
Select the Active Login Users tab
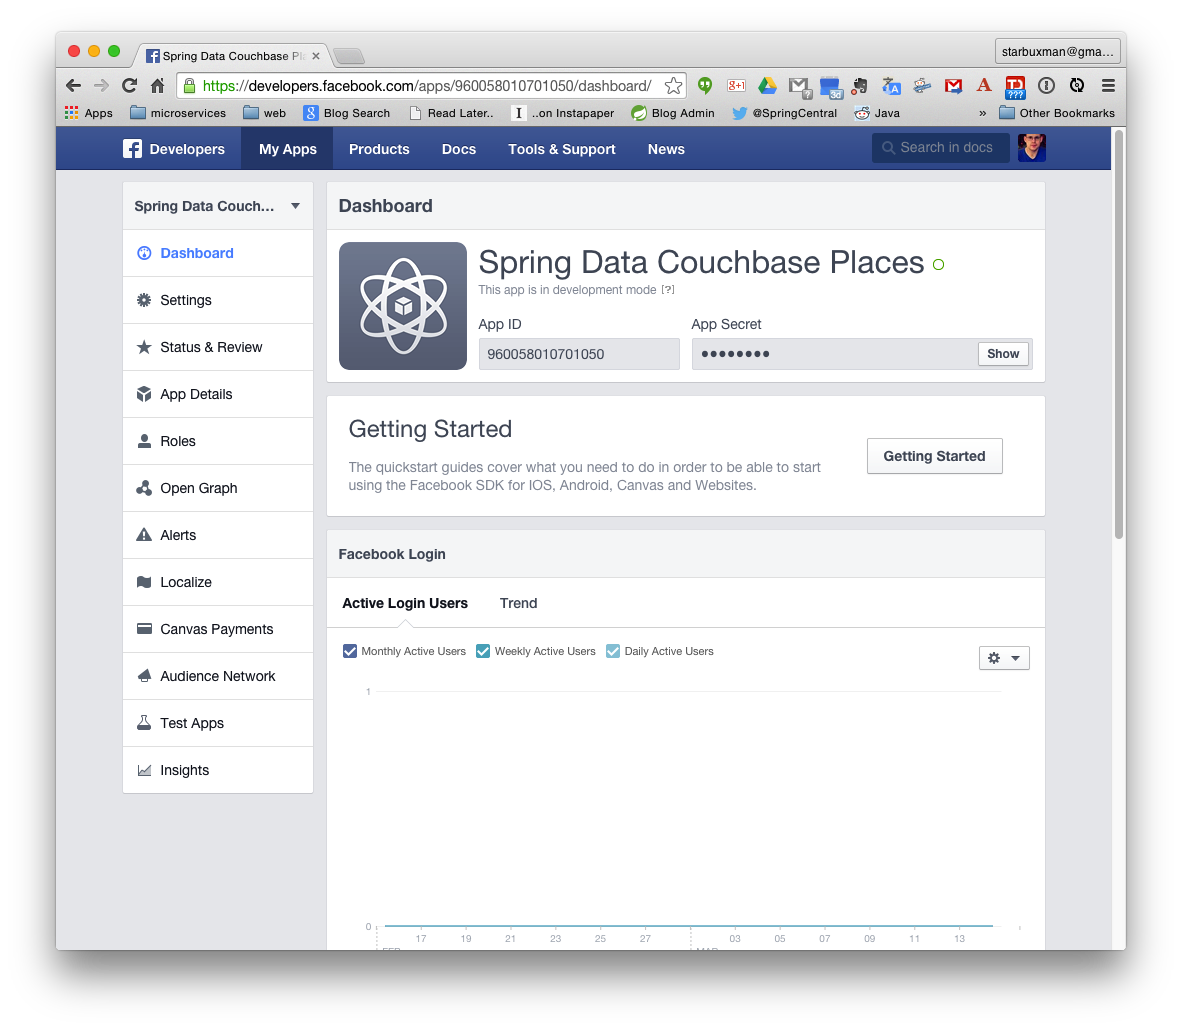(x=405, y=603)
